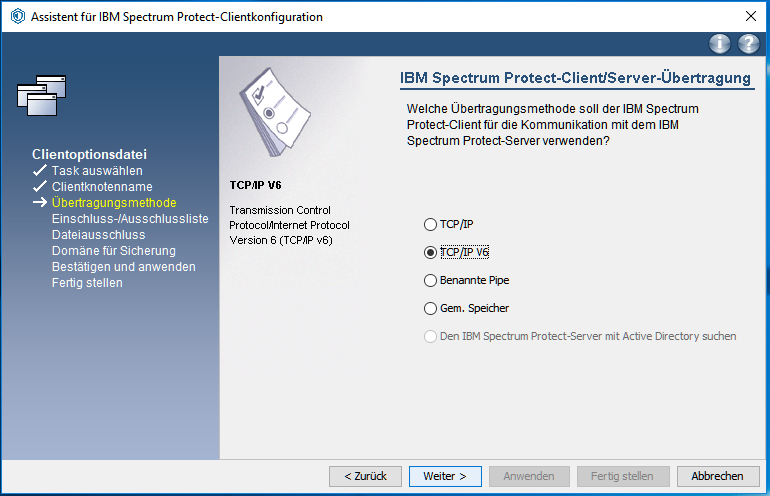Click the checkmark beside Clientknotenname
The height and width of the screenshot is (496, 770).
(x=40, y=187)
